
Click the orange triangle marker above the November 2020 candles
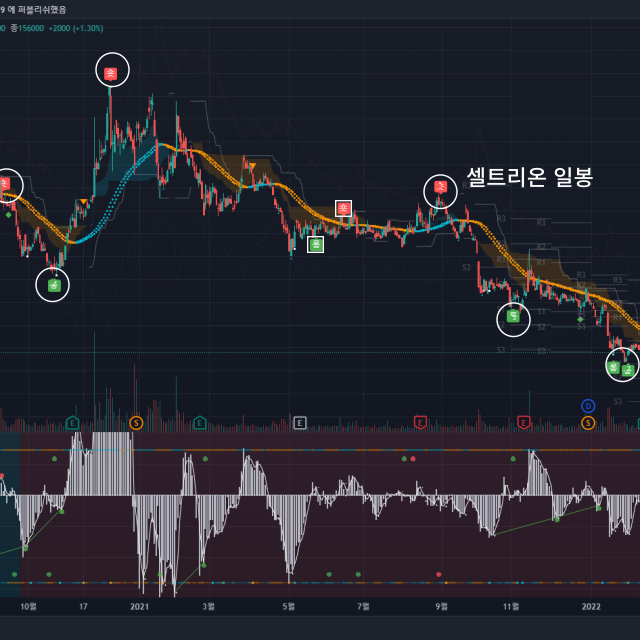[84, 202]
